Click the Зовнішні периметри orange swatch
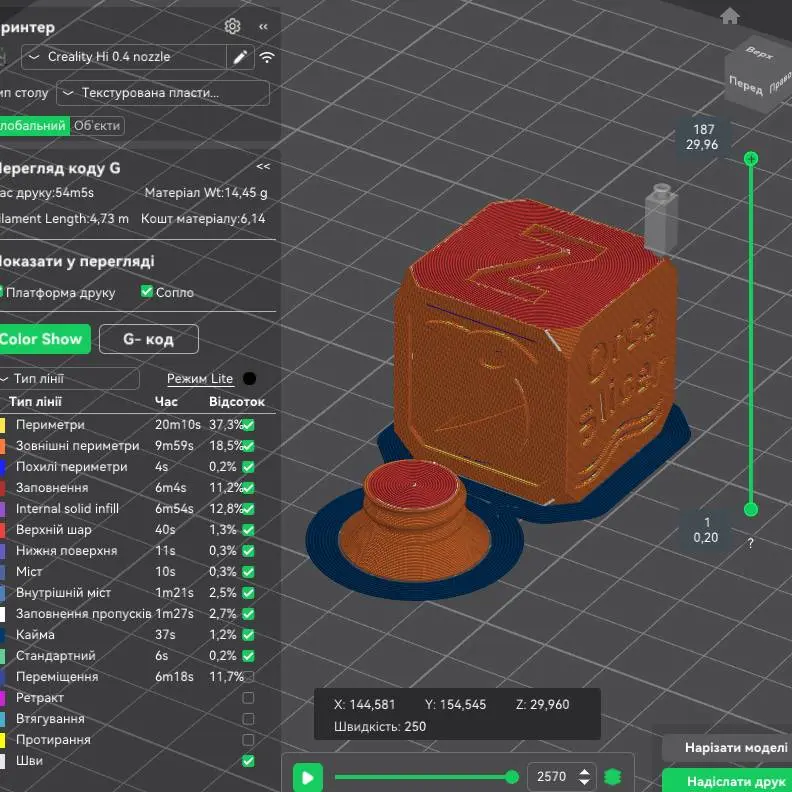 (x=3, y=446)
